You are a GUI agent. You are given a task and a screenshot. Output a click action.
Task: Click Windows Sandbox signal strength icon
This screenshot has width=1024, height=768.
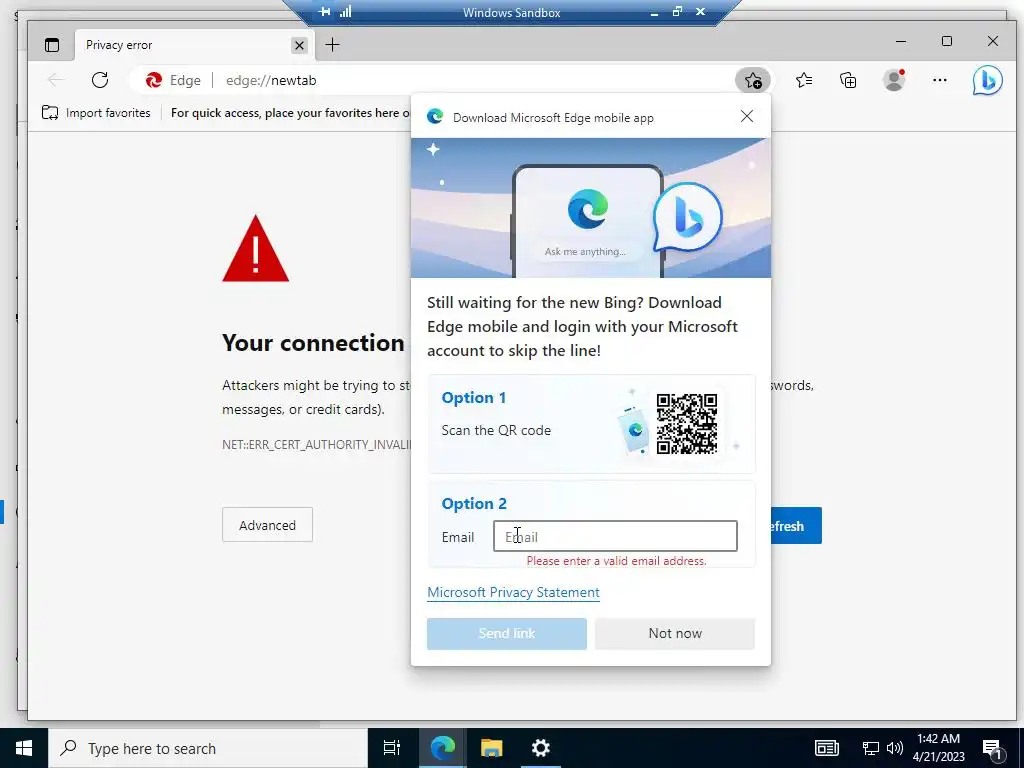coord(345,11)
